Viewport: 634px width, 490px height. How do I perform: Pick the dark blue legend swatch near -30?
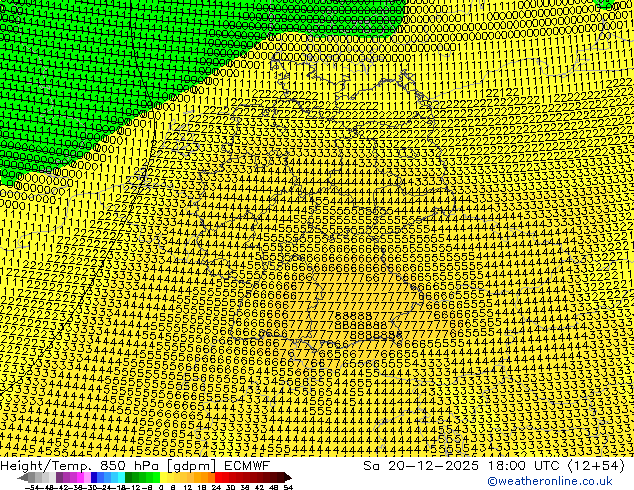pos(94,477)
